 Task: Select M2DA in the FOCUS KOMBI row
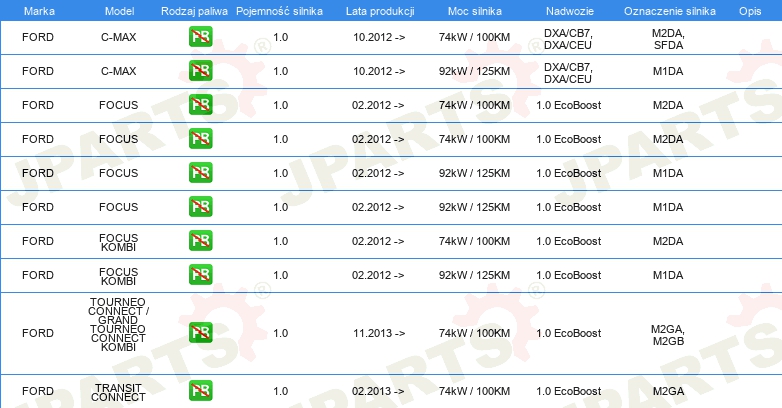(668, 241)
